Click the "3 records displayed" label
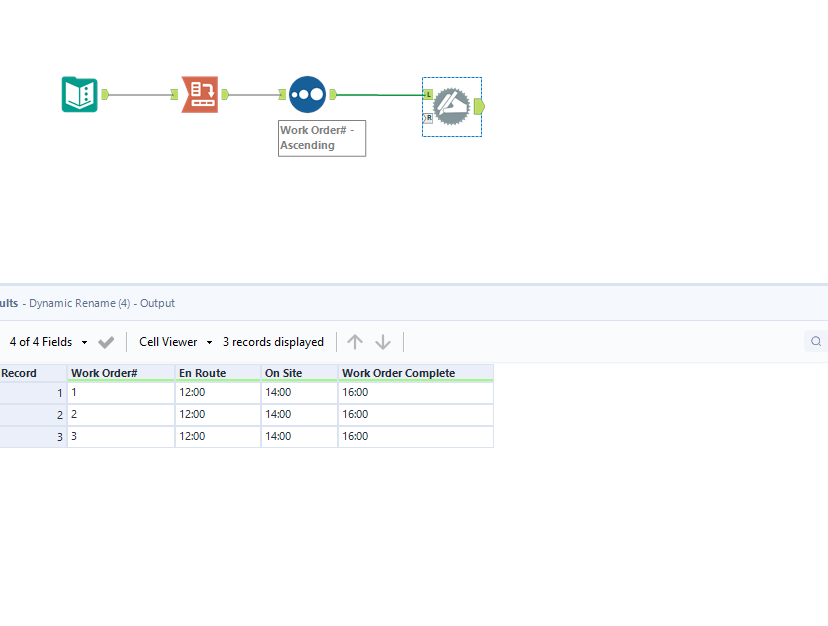This screenshot has width=828, height=626. pyautogui.click(x=273, y=341)
